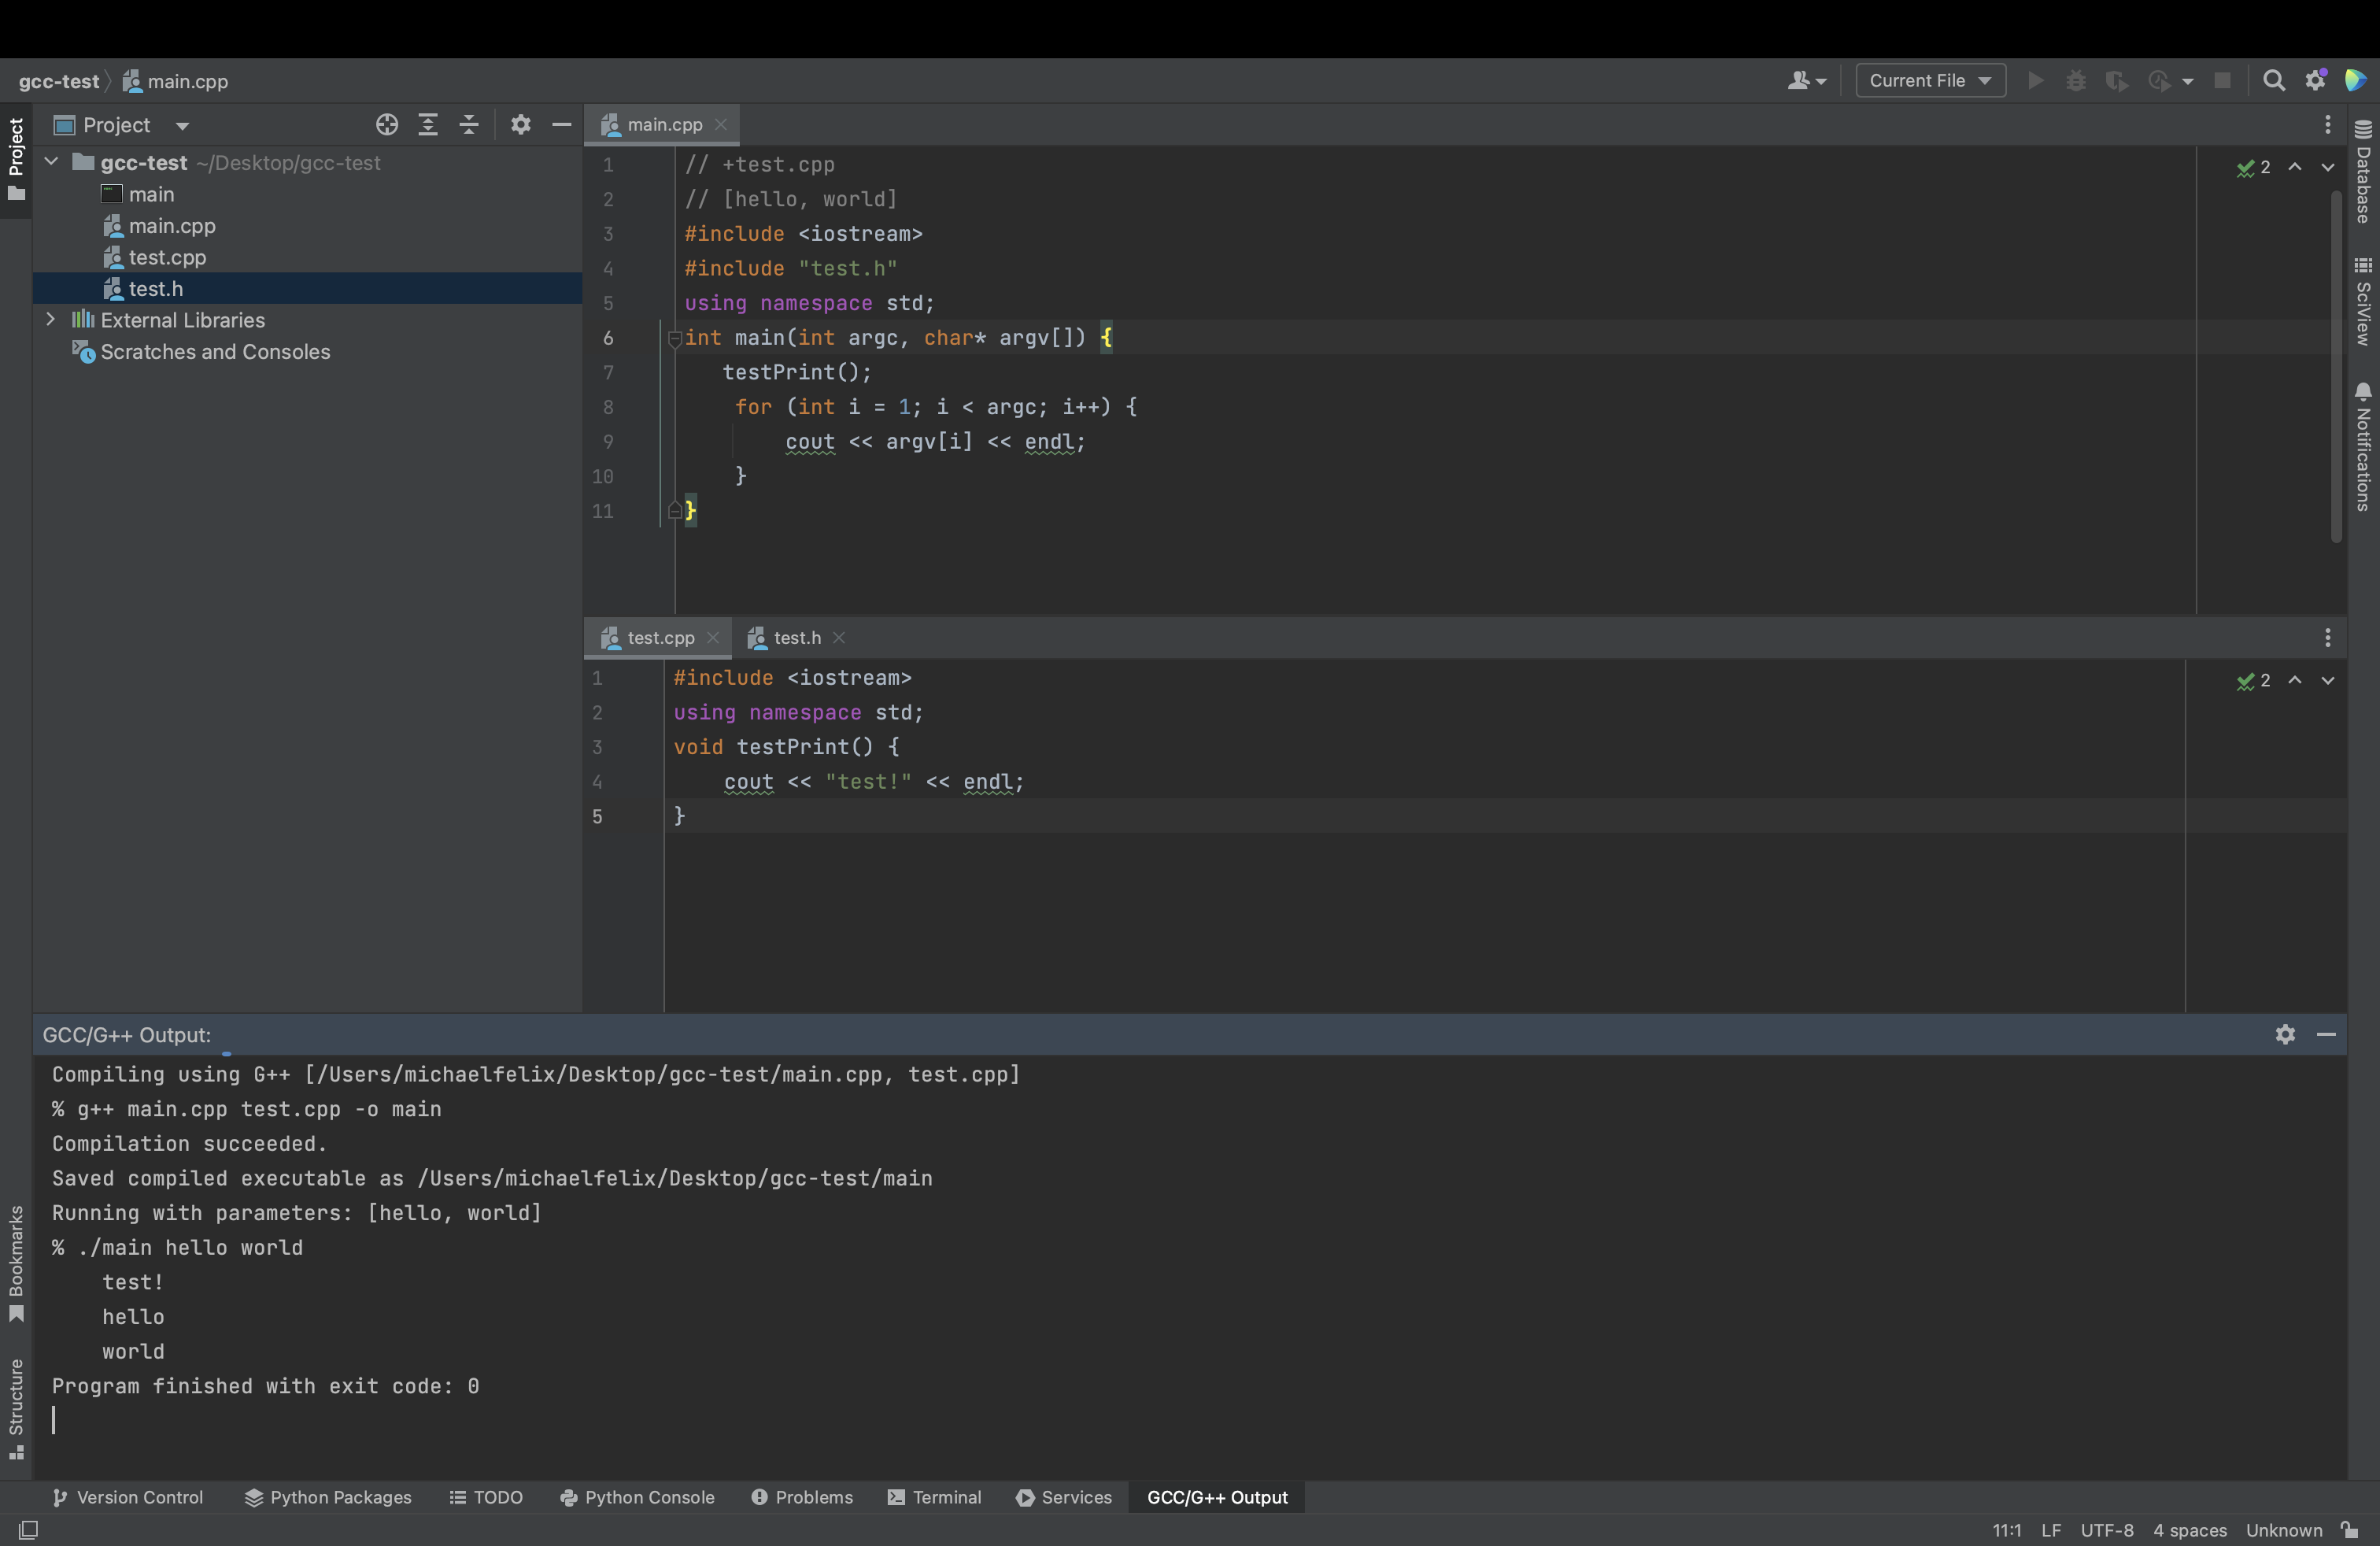Select GCC/G++ Output tab

click(1217, 1497)
